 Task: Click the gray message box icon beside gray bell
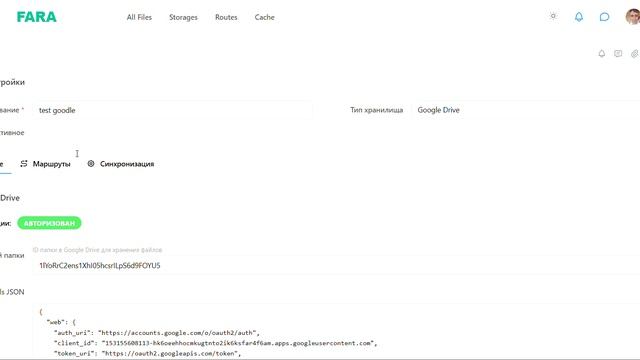618,53
